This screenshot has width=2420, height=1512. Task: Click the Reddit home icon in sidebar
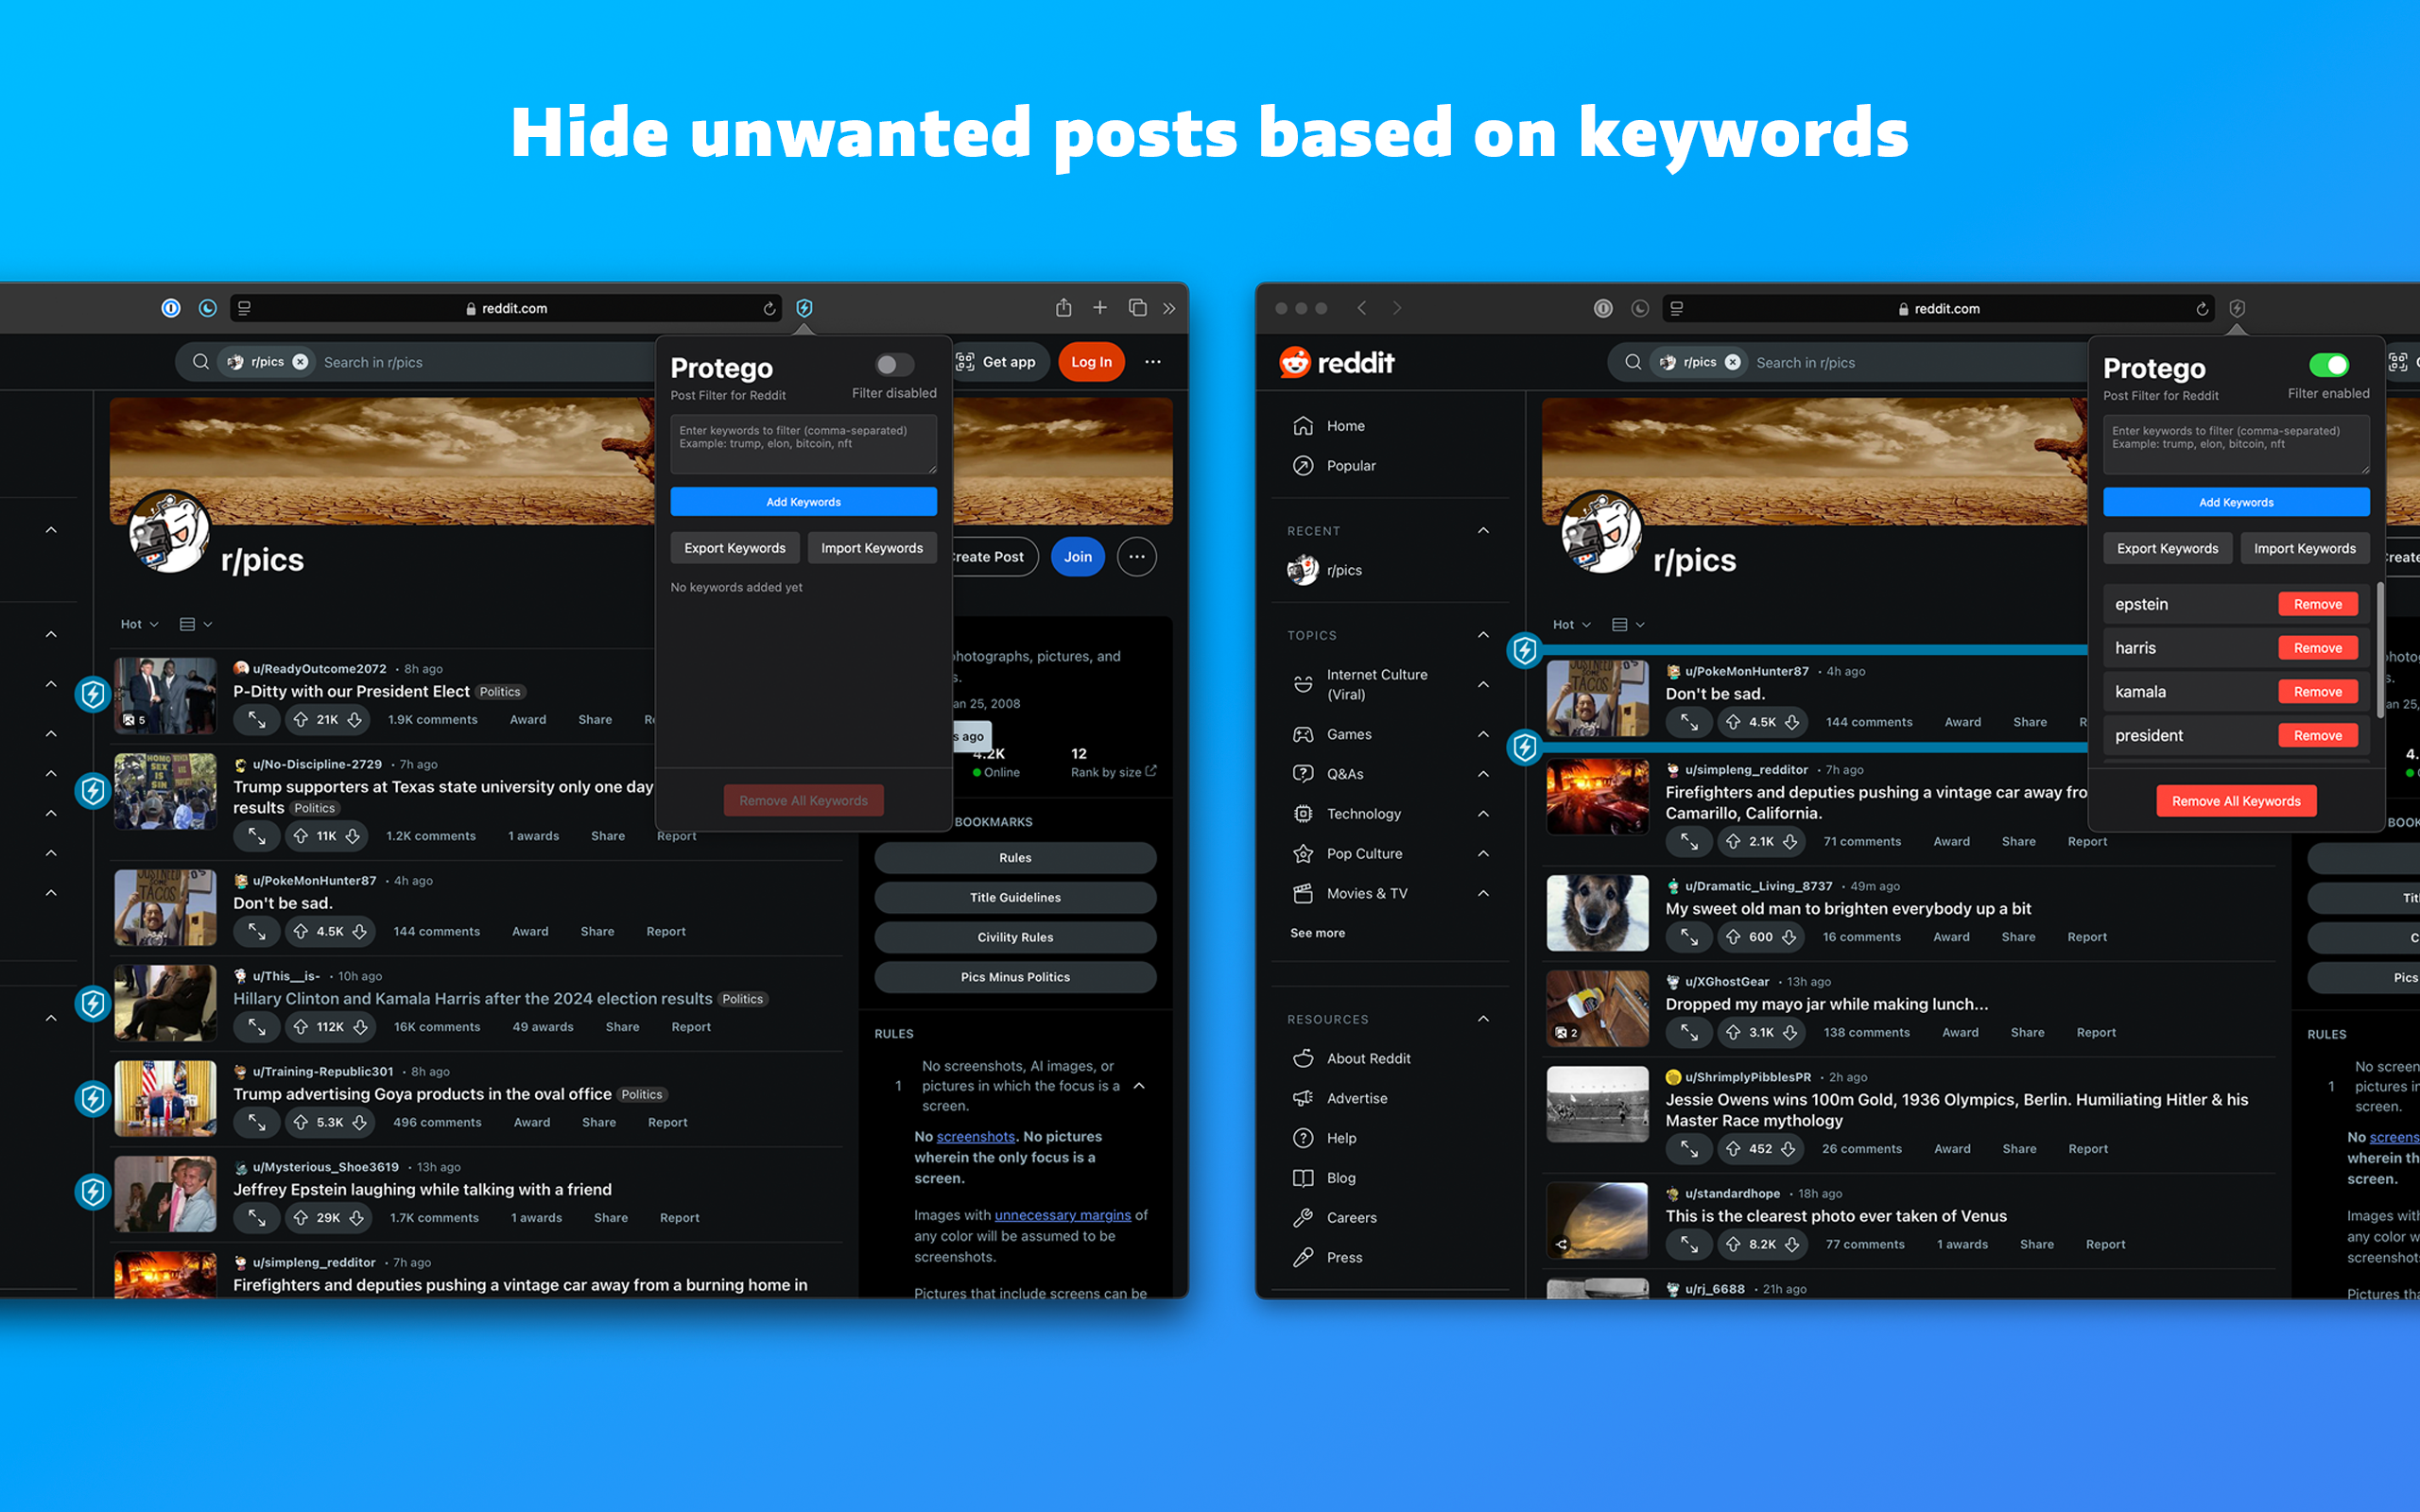(x=1305, y=425)
